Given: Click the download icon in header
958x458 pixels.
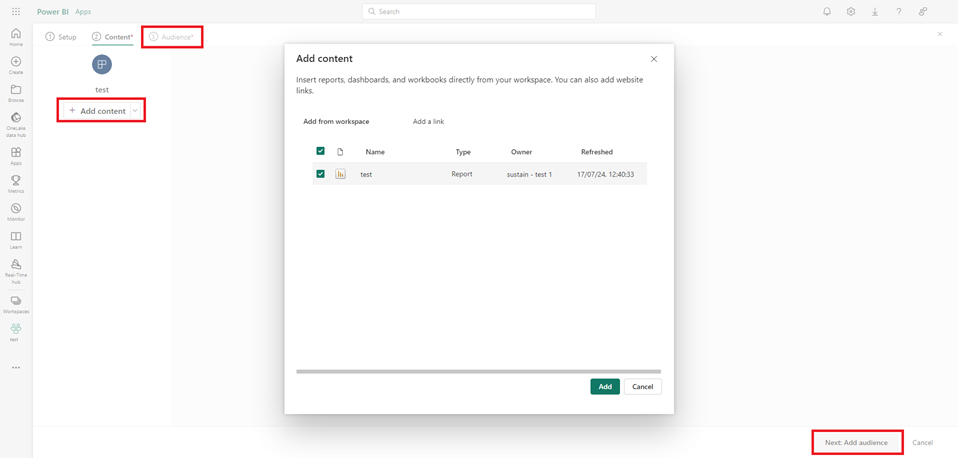Looking at the screenshot, I should point(875,12).
